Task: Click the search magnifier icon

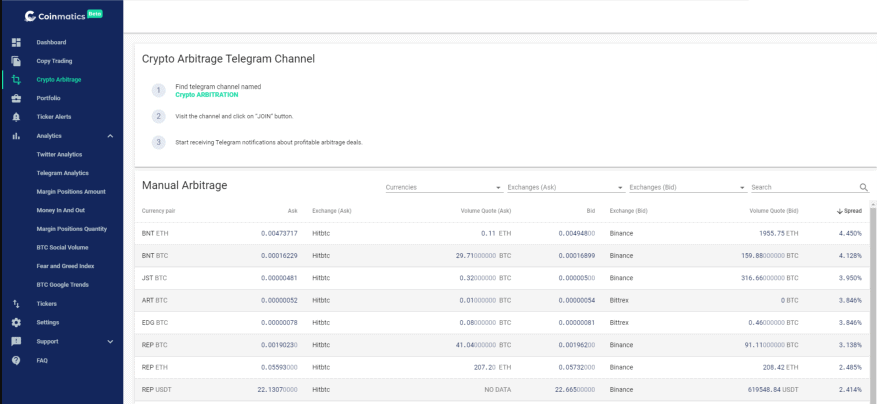Action: [864, 187]
